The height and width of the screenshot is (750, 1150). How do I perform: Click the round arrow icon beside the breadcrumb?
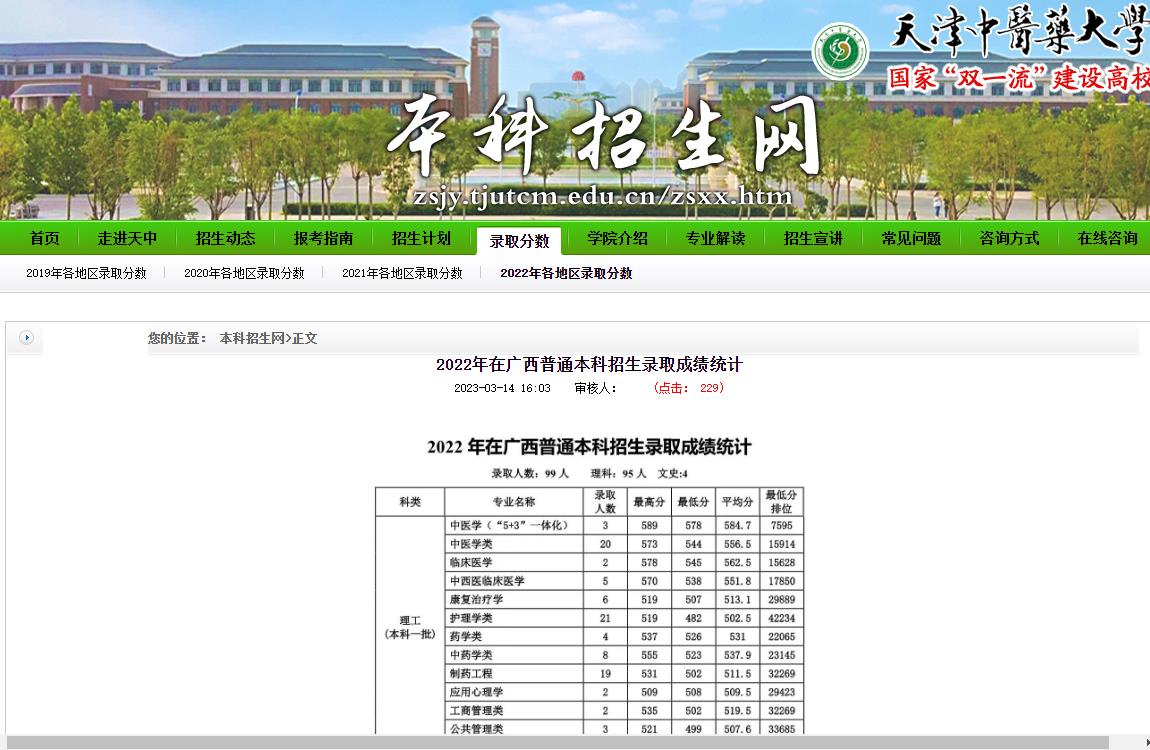(x=26, y=338)
